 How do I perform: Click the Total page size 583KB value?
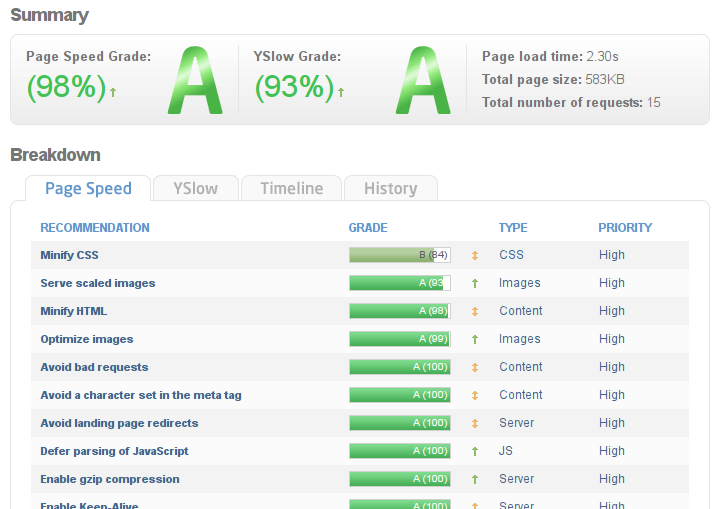click(604, 79)
